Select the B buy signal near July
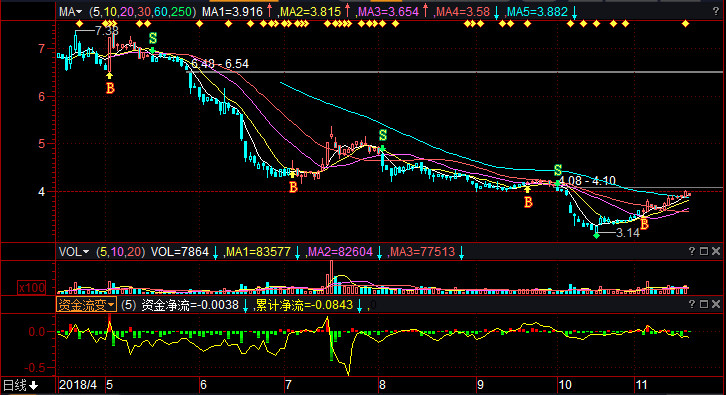The width and height of the screenshot is (726, 395). coord(293,187)
